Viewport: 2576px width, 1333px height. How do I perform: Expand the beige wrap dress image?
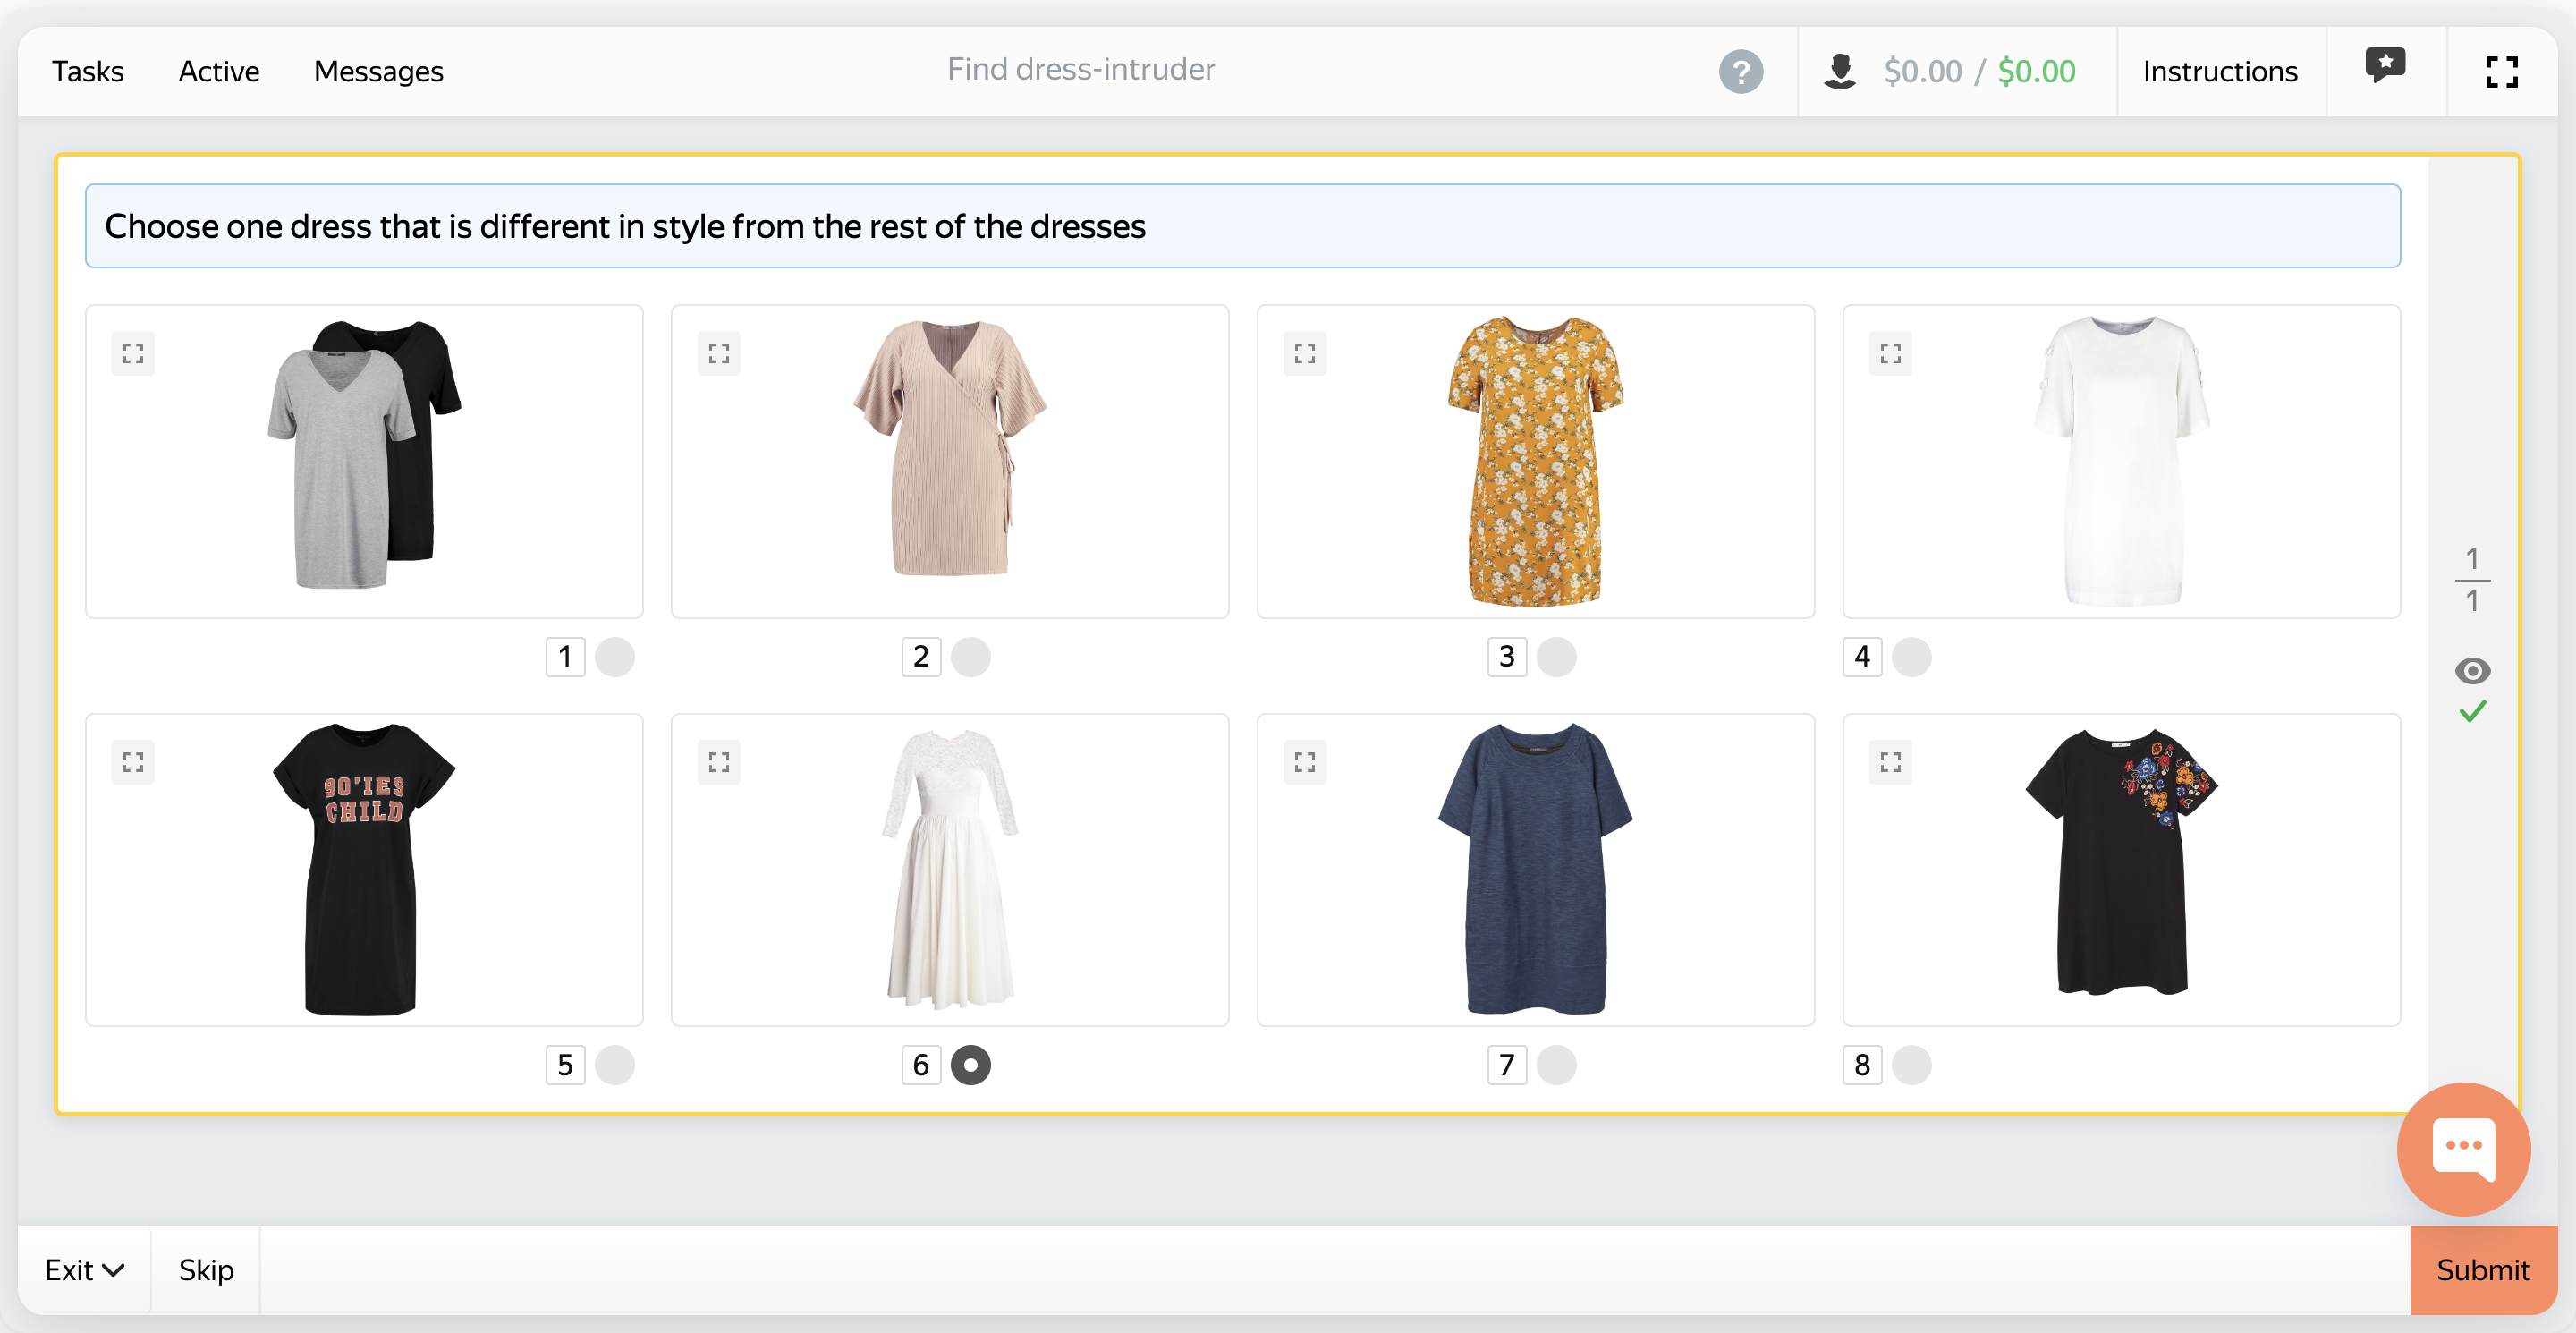(x=718, y=353)
